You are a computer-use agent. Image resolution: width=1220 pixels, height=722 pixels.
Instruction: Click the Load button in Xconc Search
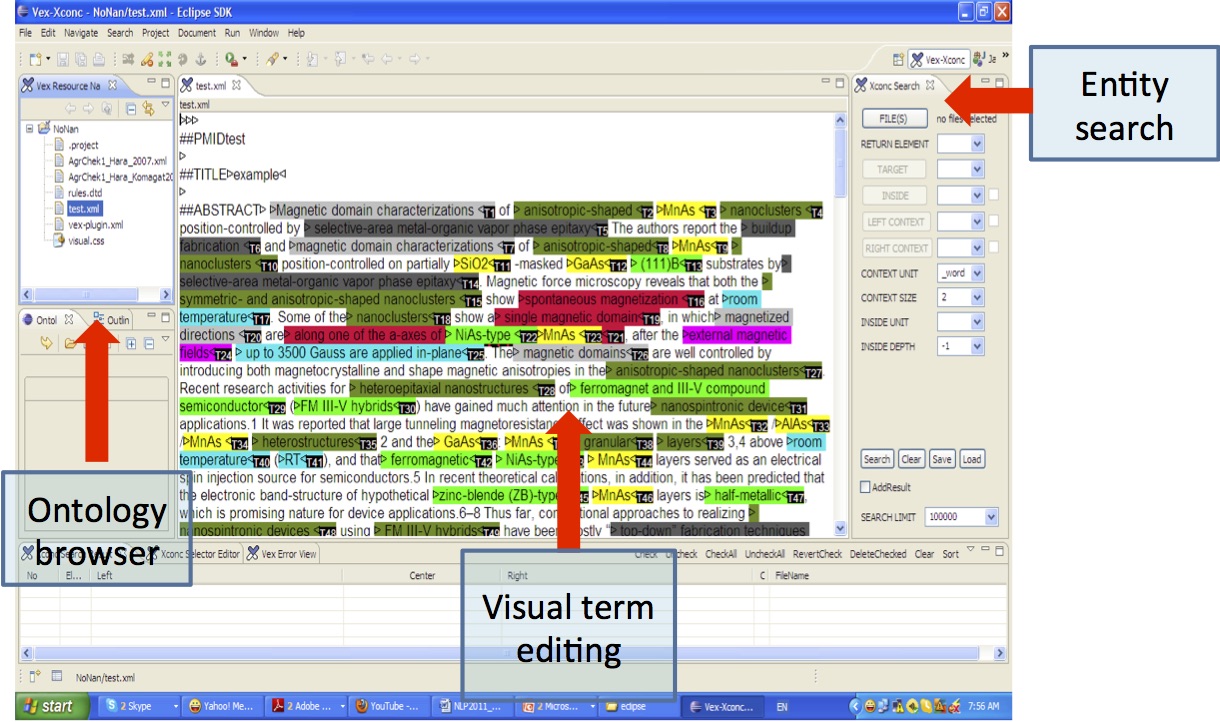971,459
